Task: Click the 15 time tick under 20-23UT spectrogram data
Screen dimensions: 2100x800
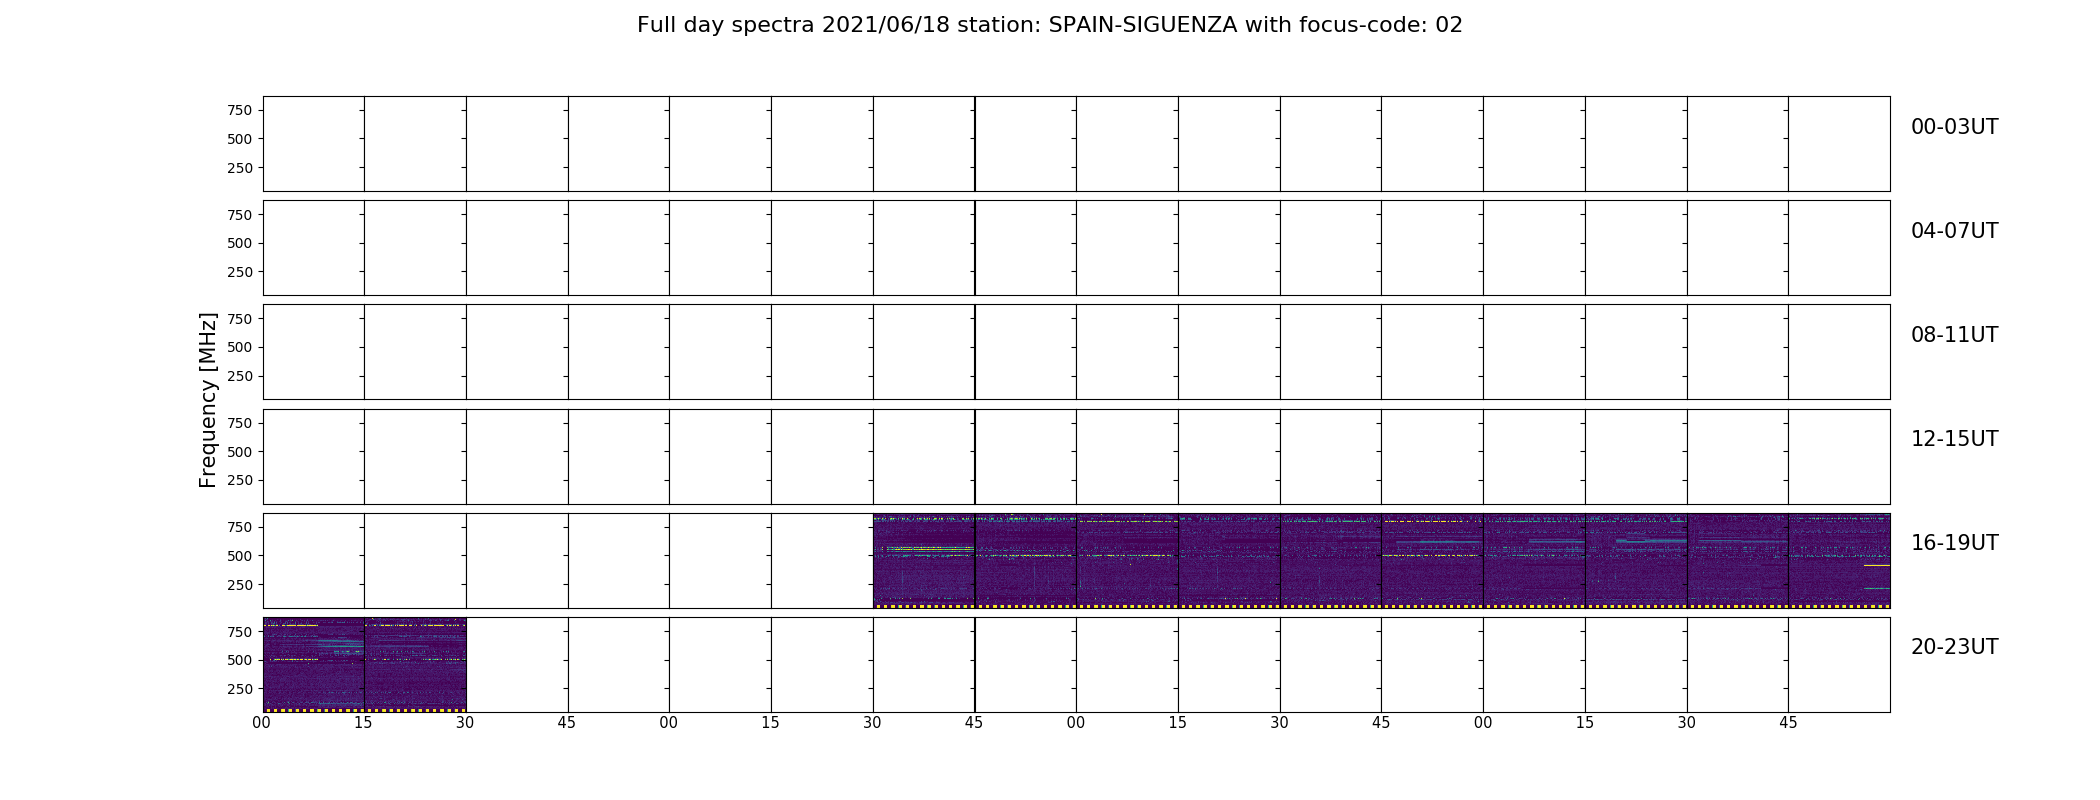Action: click(x=363, y=723)
